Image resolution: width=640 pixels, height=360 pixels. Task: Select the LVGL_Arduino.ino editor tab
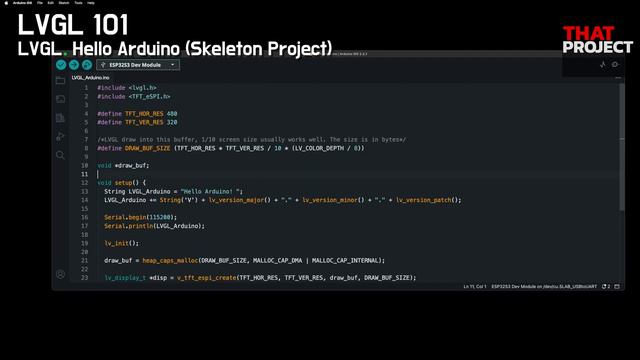(x=91, y=78)
